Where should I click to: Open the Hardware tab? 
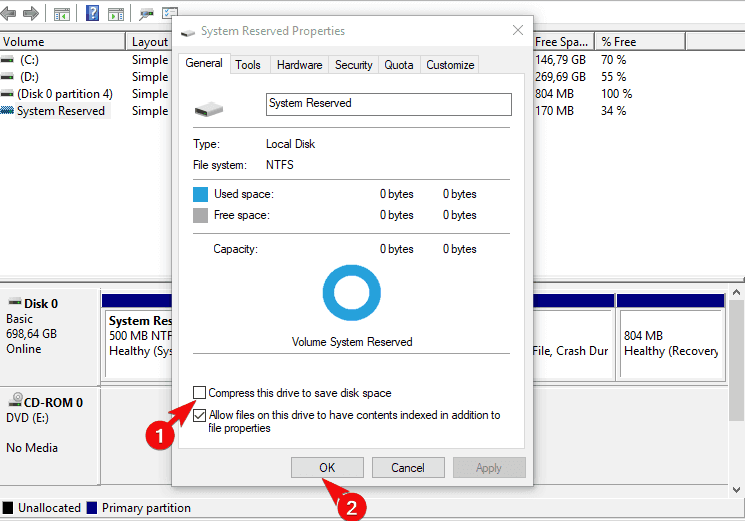tap(299, 65)
